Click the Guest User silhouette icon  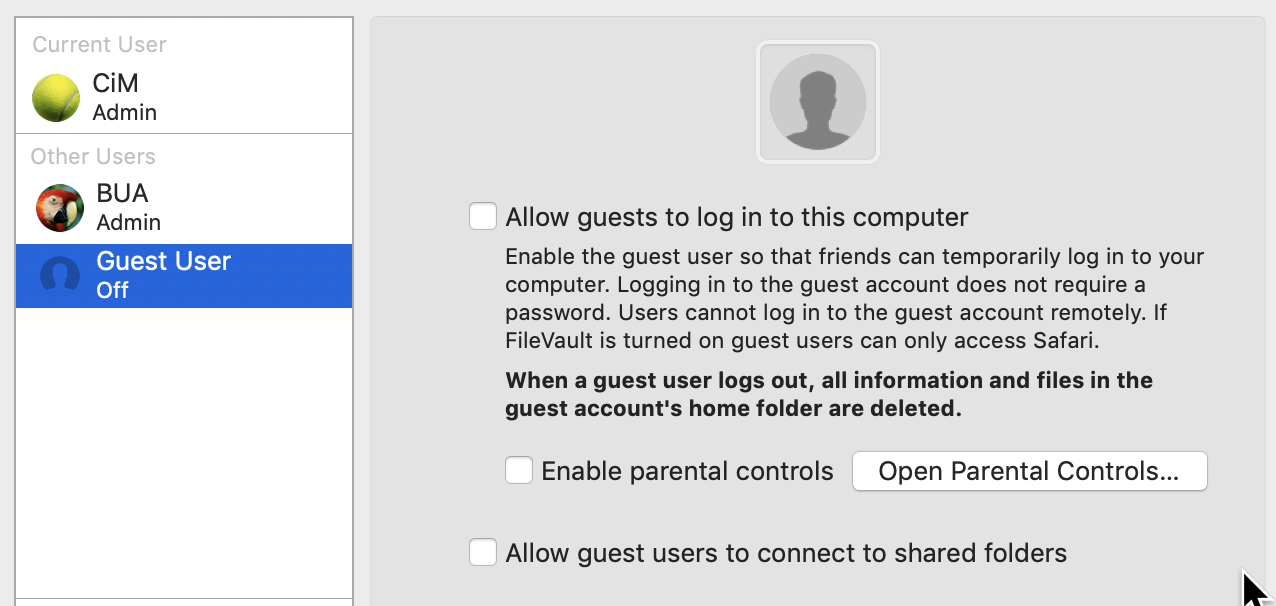click(x=59, y=275)
